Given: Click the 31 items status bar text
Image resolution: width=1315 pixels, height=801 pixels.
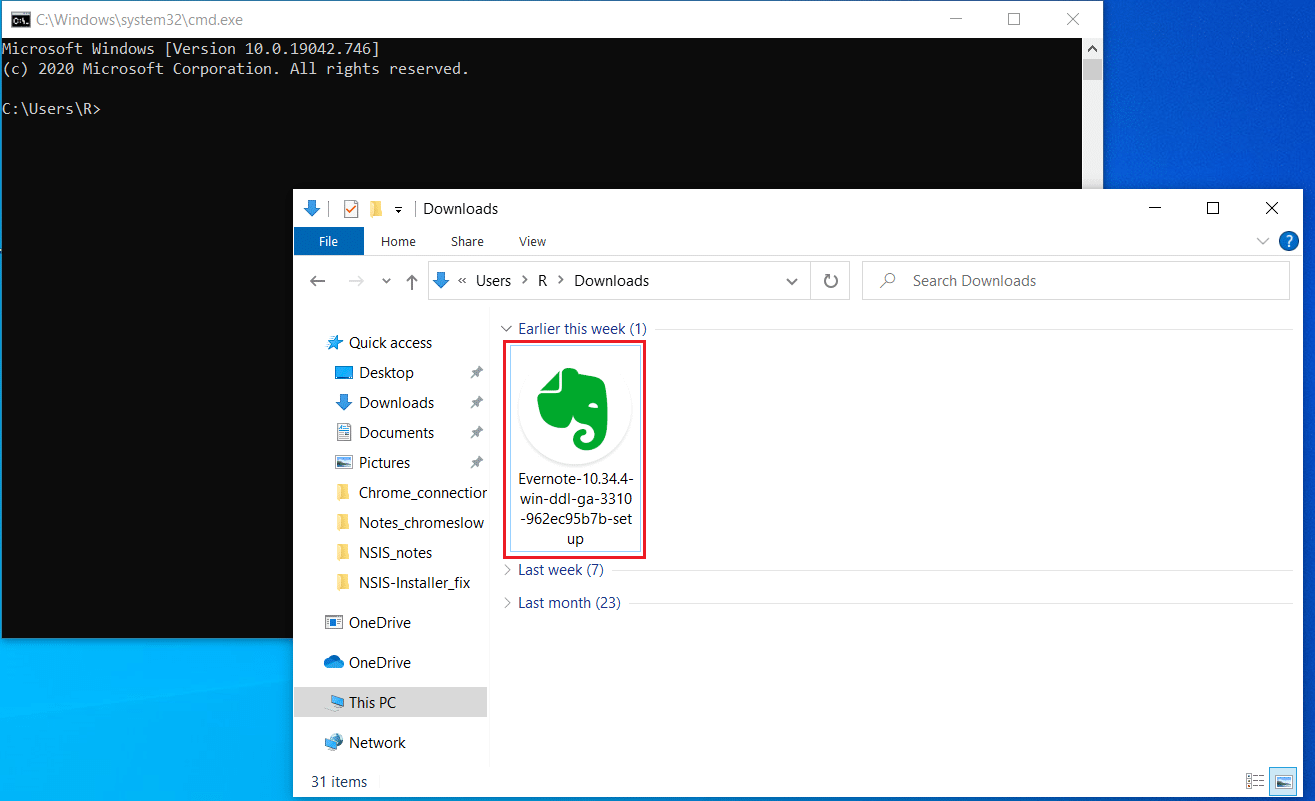Looking at the screenshot, I should coord(339,782).
